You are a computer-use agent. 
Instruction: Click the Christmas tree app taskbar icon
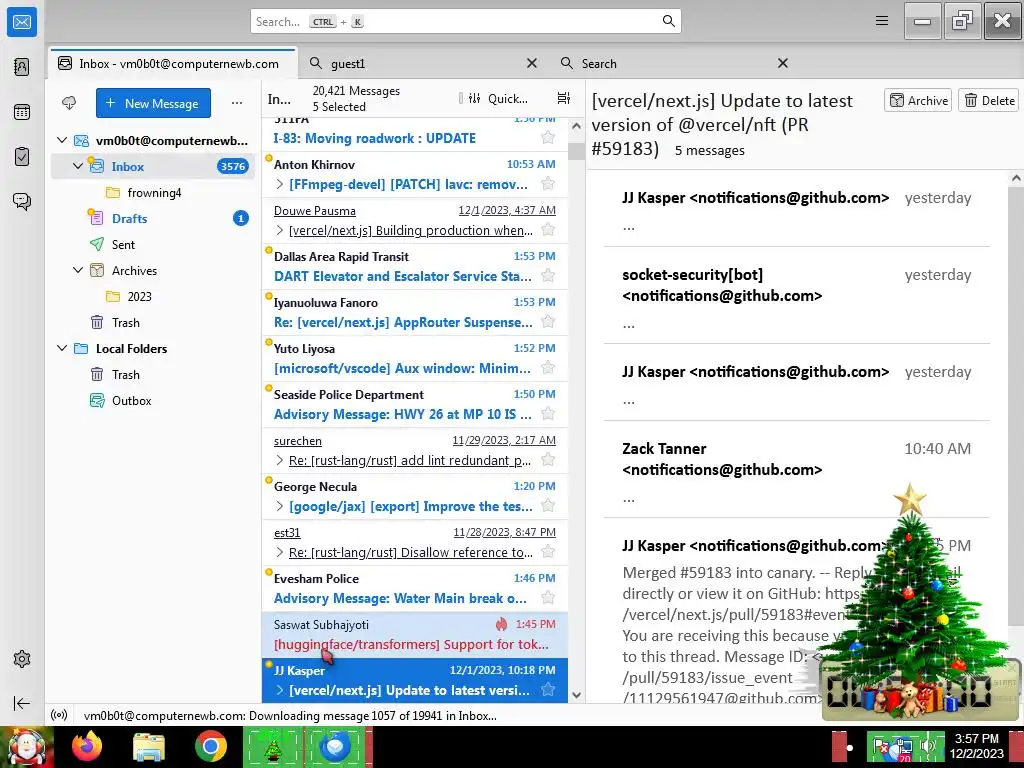(x=273, y=746)
